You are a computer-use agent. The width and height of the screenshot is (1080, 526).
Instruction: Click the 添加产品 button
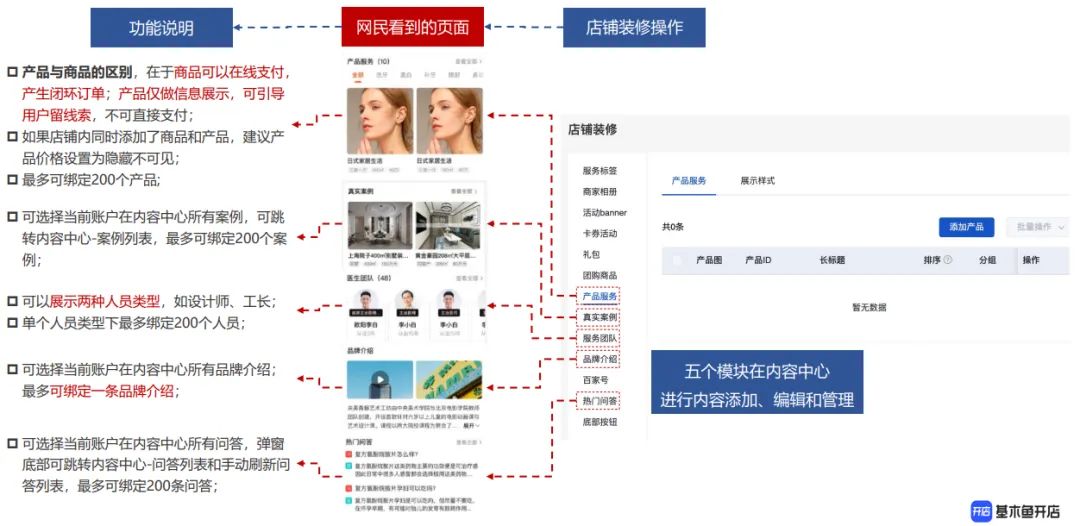click(x=966, y=227)
